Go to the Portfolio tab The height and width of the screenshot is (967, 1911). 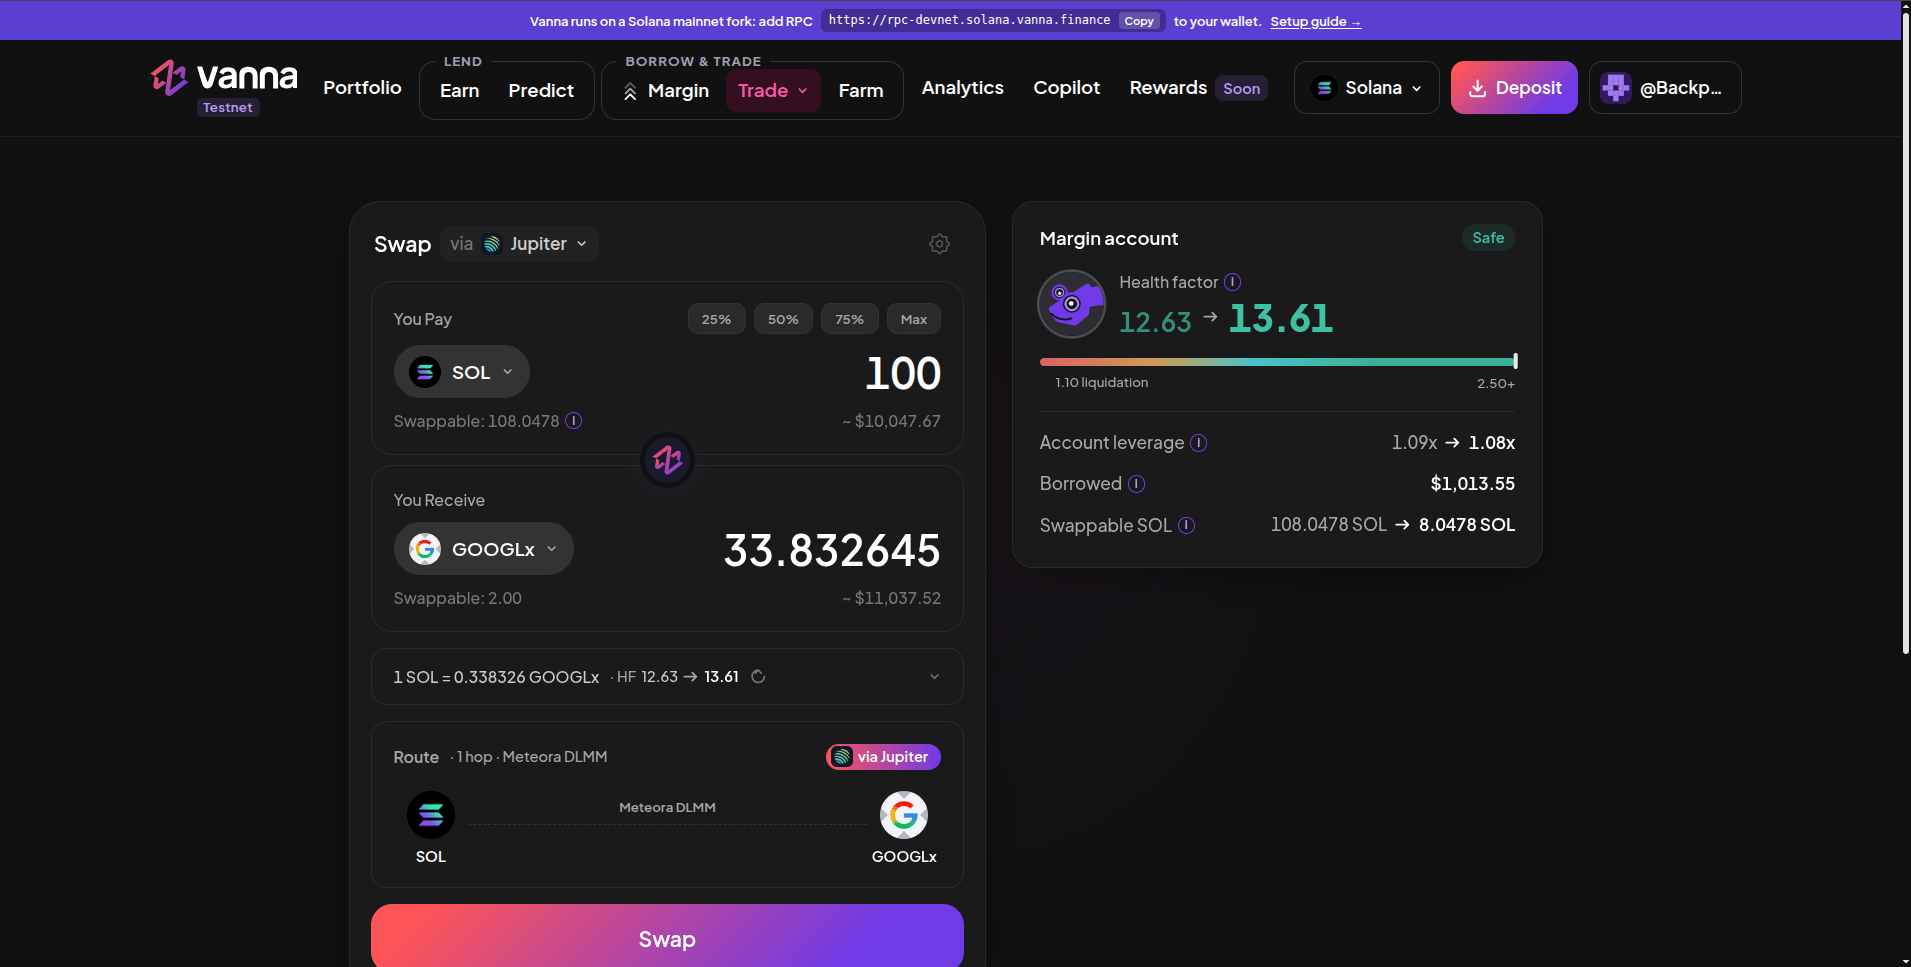tap(362, 88)
